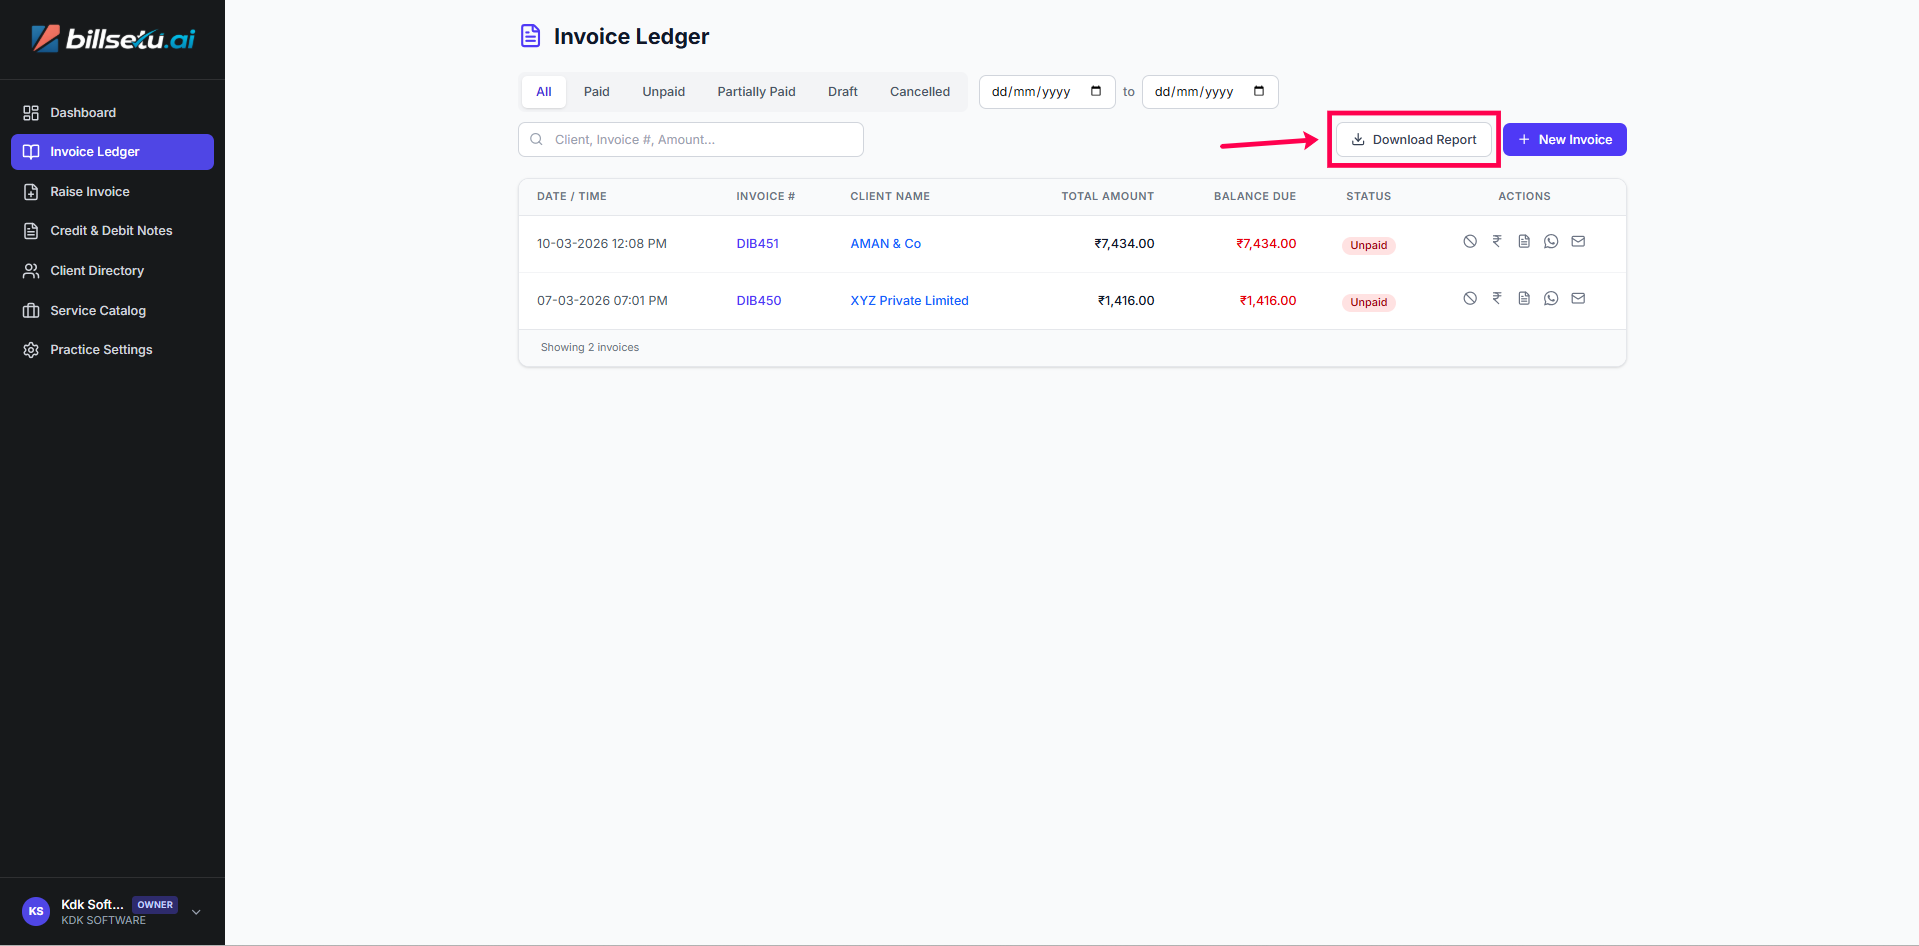The height and width of the screenshot is (946, 1919).
Task: Show Cancelled invoices tab
Action: tap(919, 92)
